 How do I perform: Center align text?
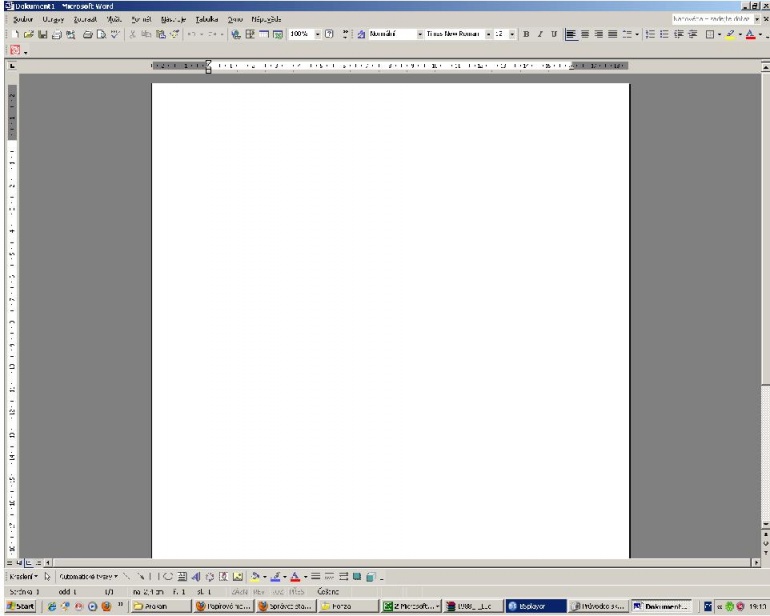tap(585, 34)
